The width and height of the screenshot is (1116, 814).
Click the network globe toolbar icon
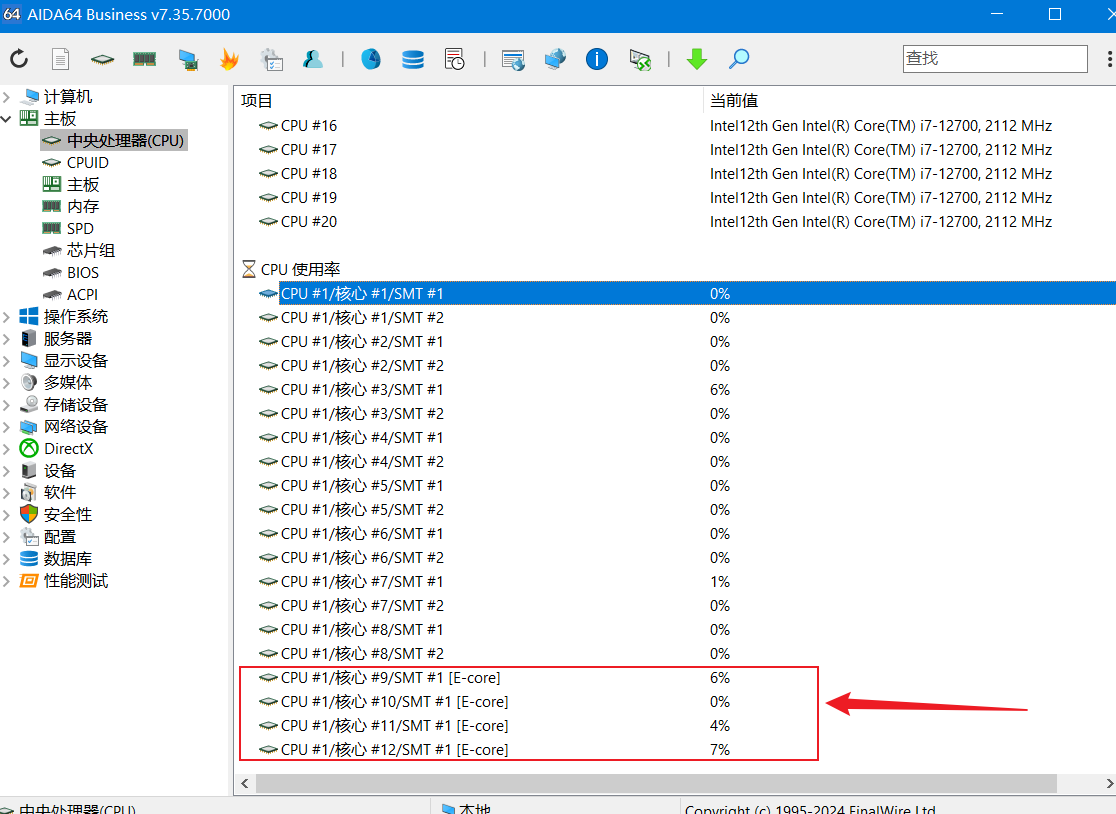tap(555, 59)
